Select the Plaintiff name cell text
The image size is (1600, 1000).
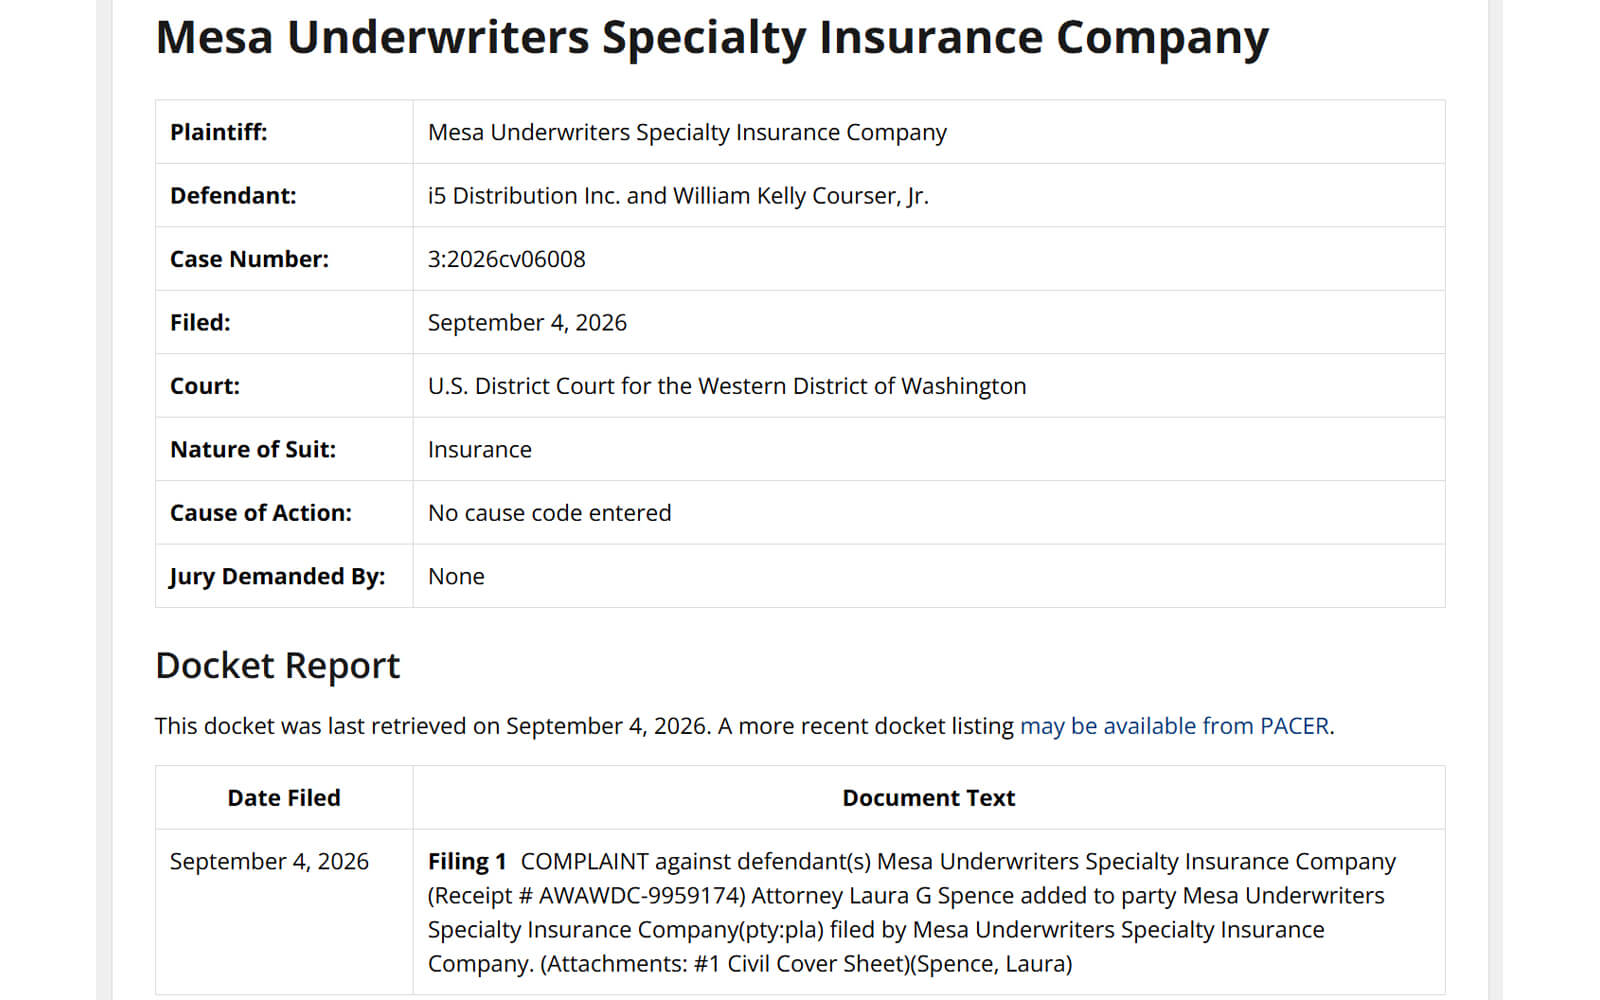687,132
